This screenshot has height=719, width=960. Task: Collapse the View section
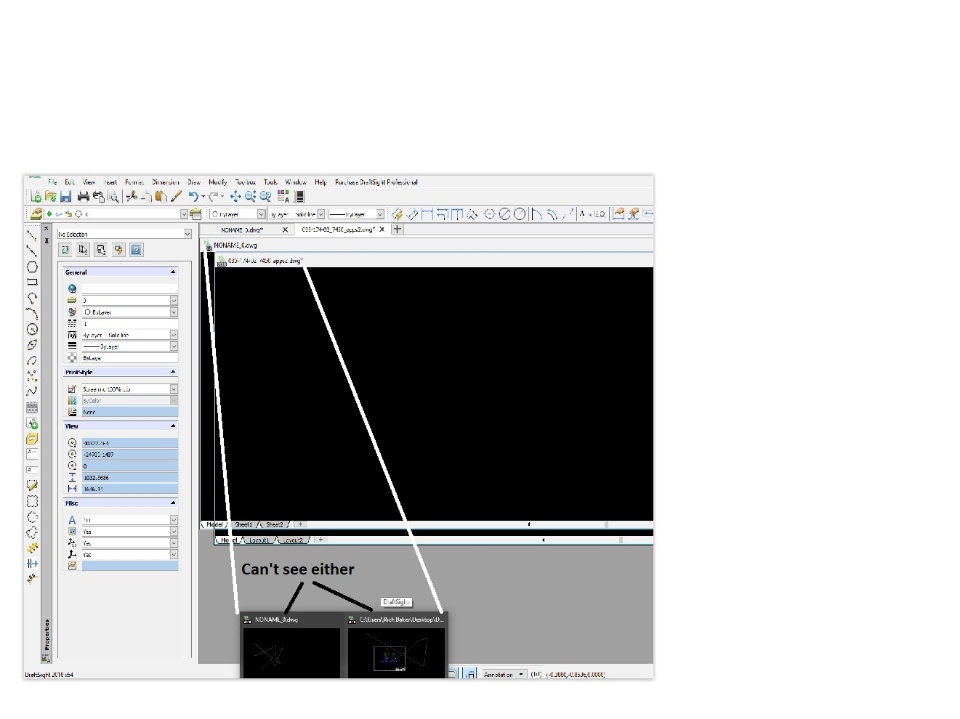[x=173, y=426]
